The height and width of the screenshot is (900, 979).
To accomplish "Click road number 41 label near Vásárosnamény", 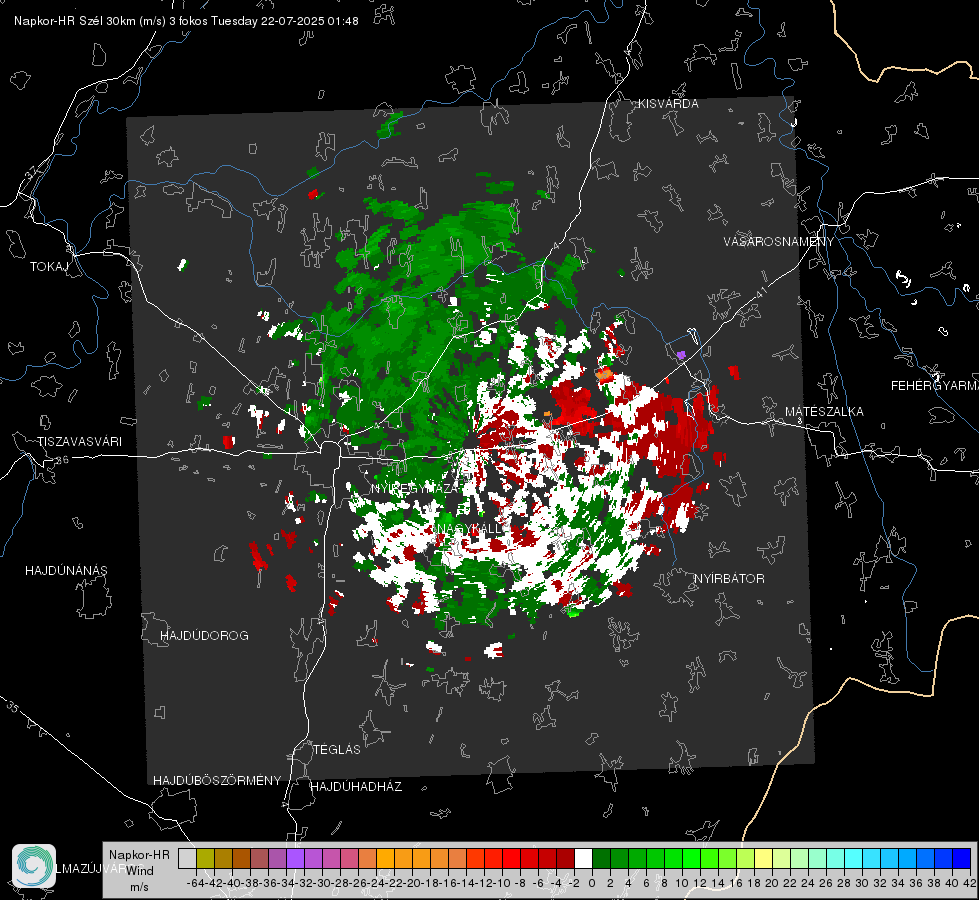I will [760, 292].
